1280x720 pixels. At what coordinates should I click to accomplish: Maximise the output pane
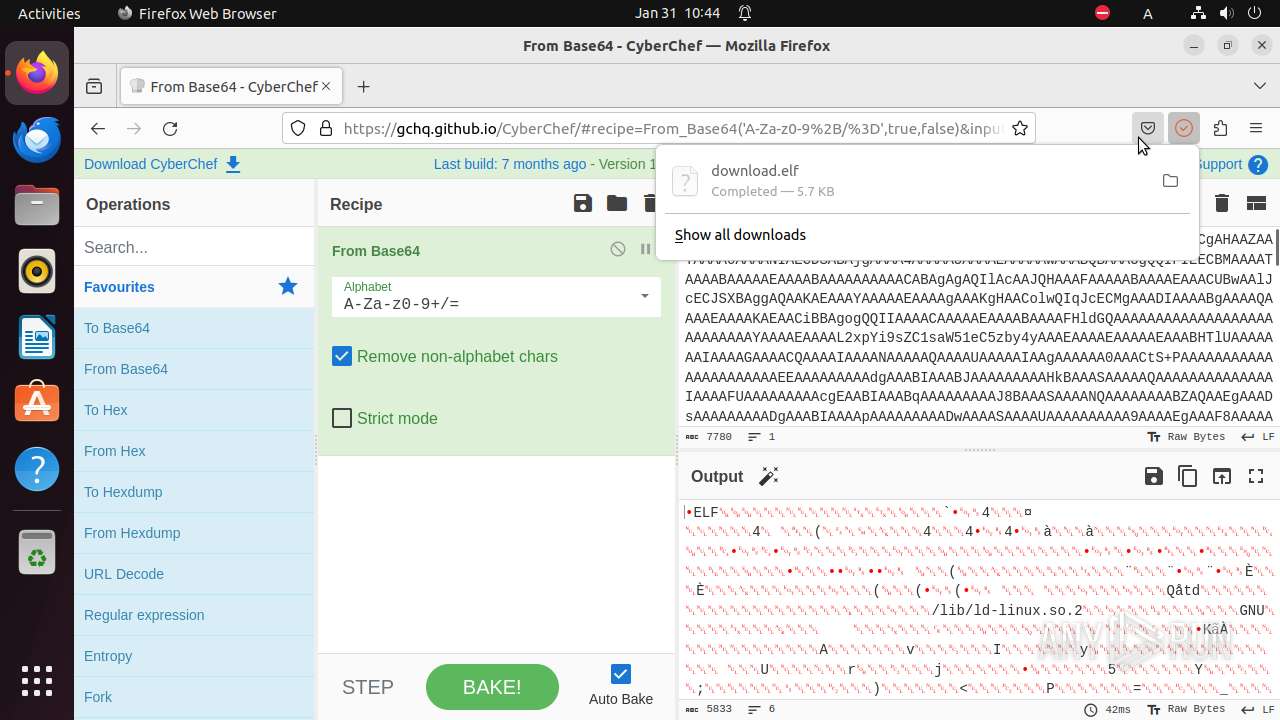pyautogui.click(x=1256, y=477)
